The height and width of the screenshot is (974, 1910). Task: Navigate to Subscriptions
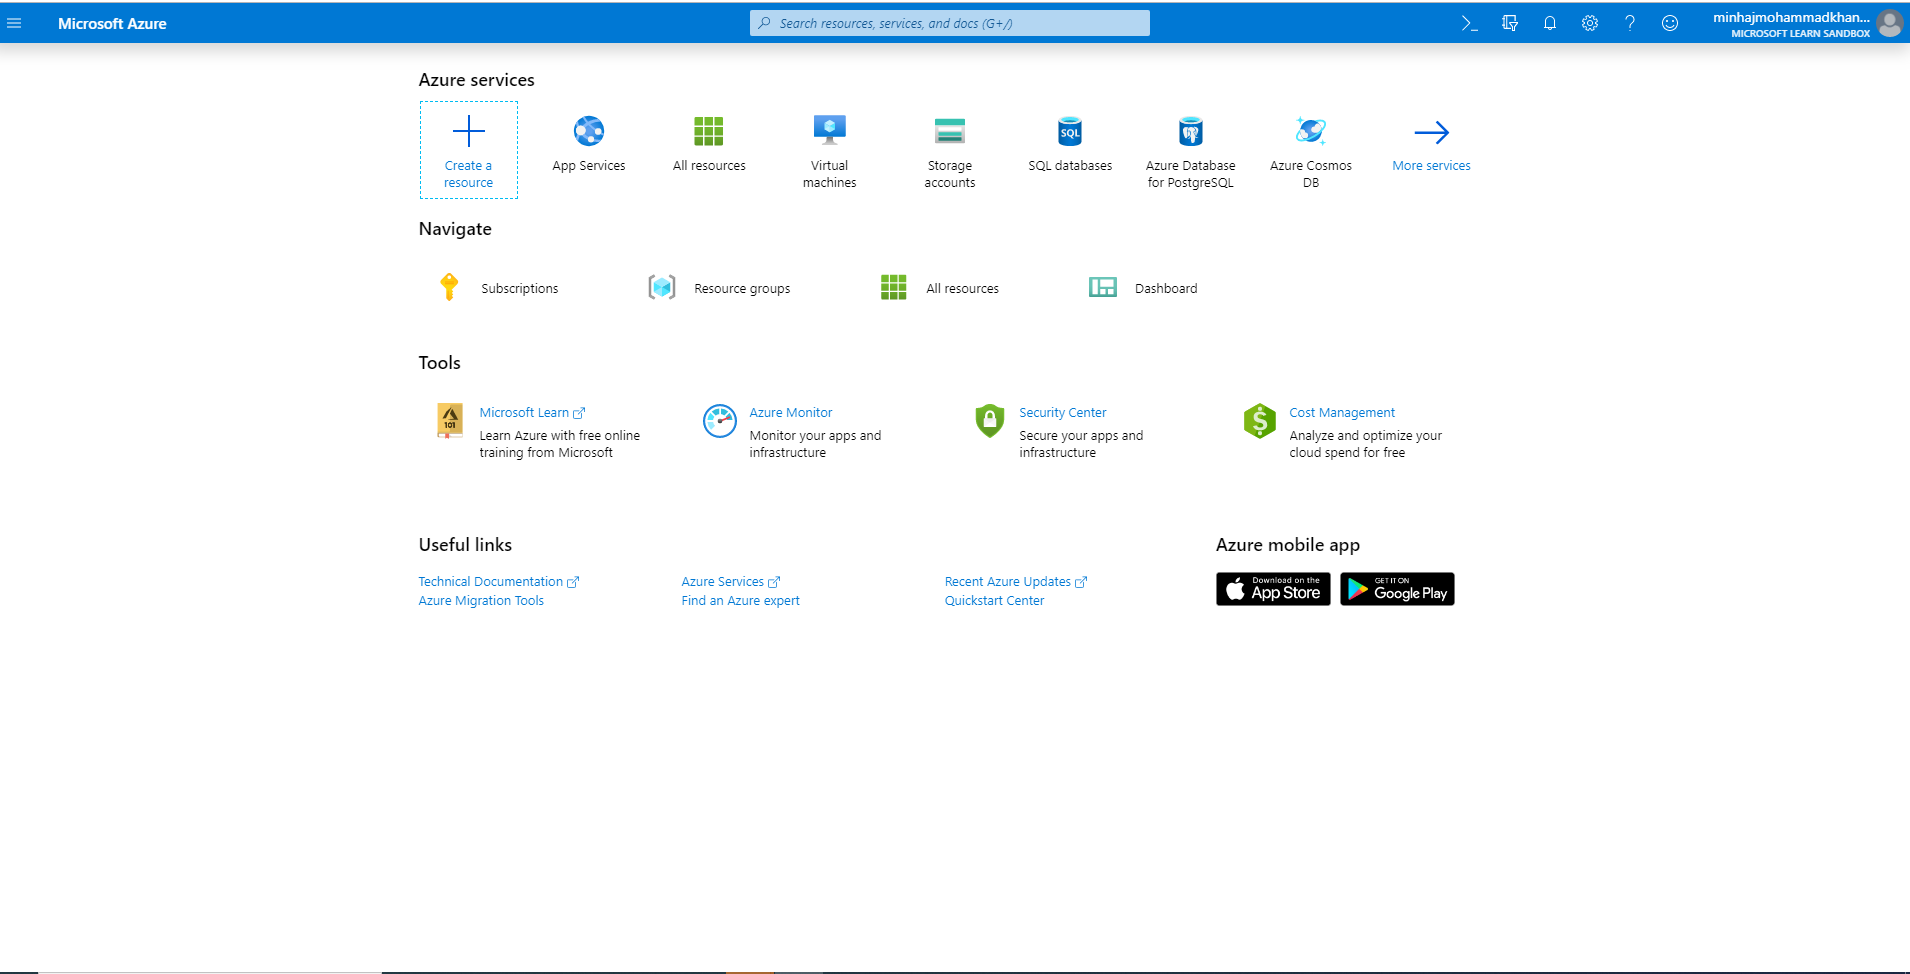[519, 288]
